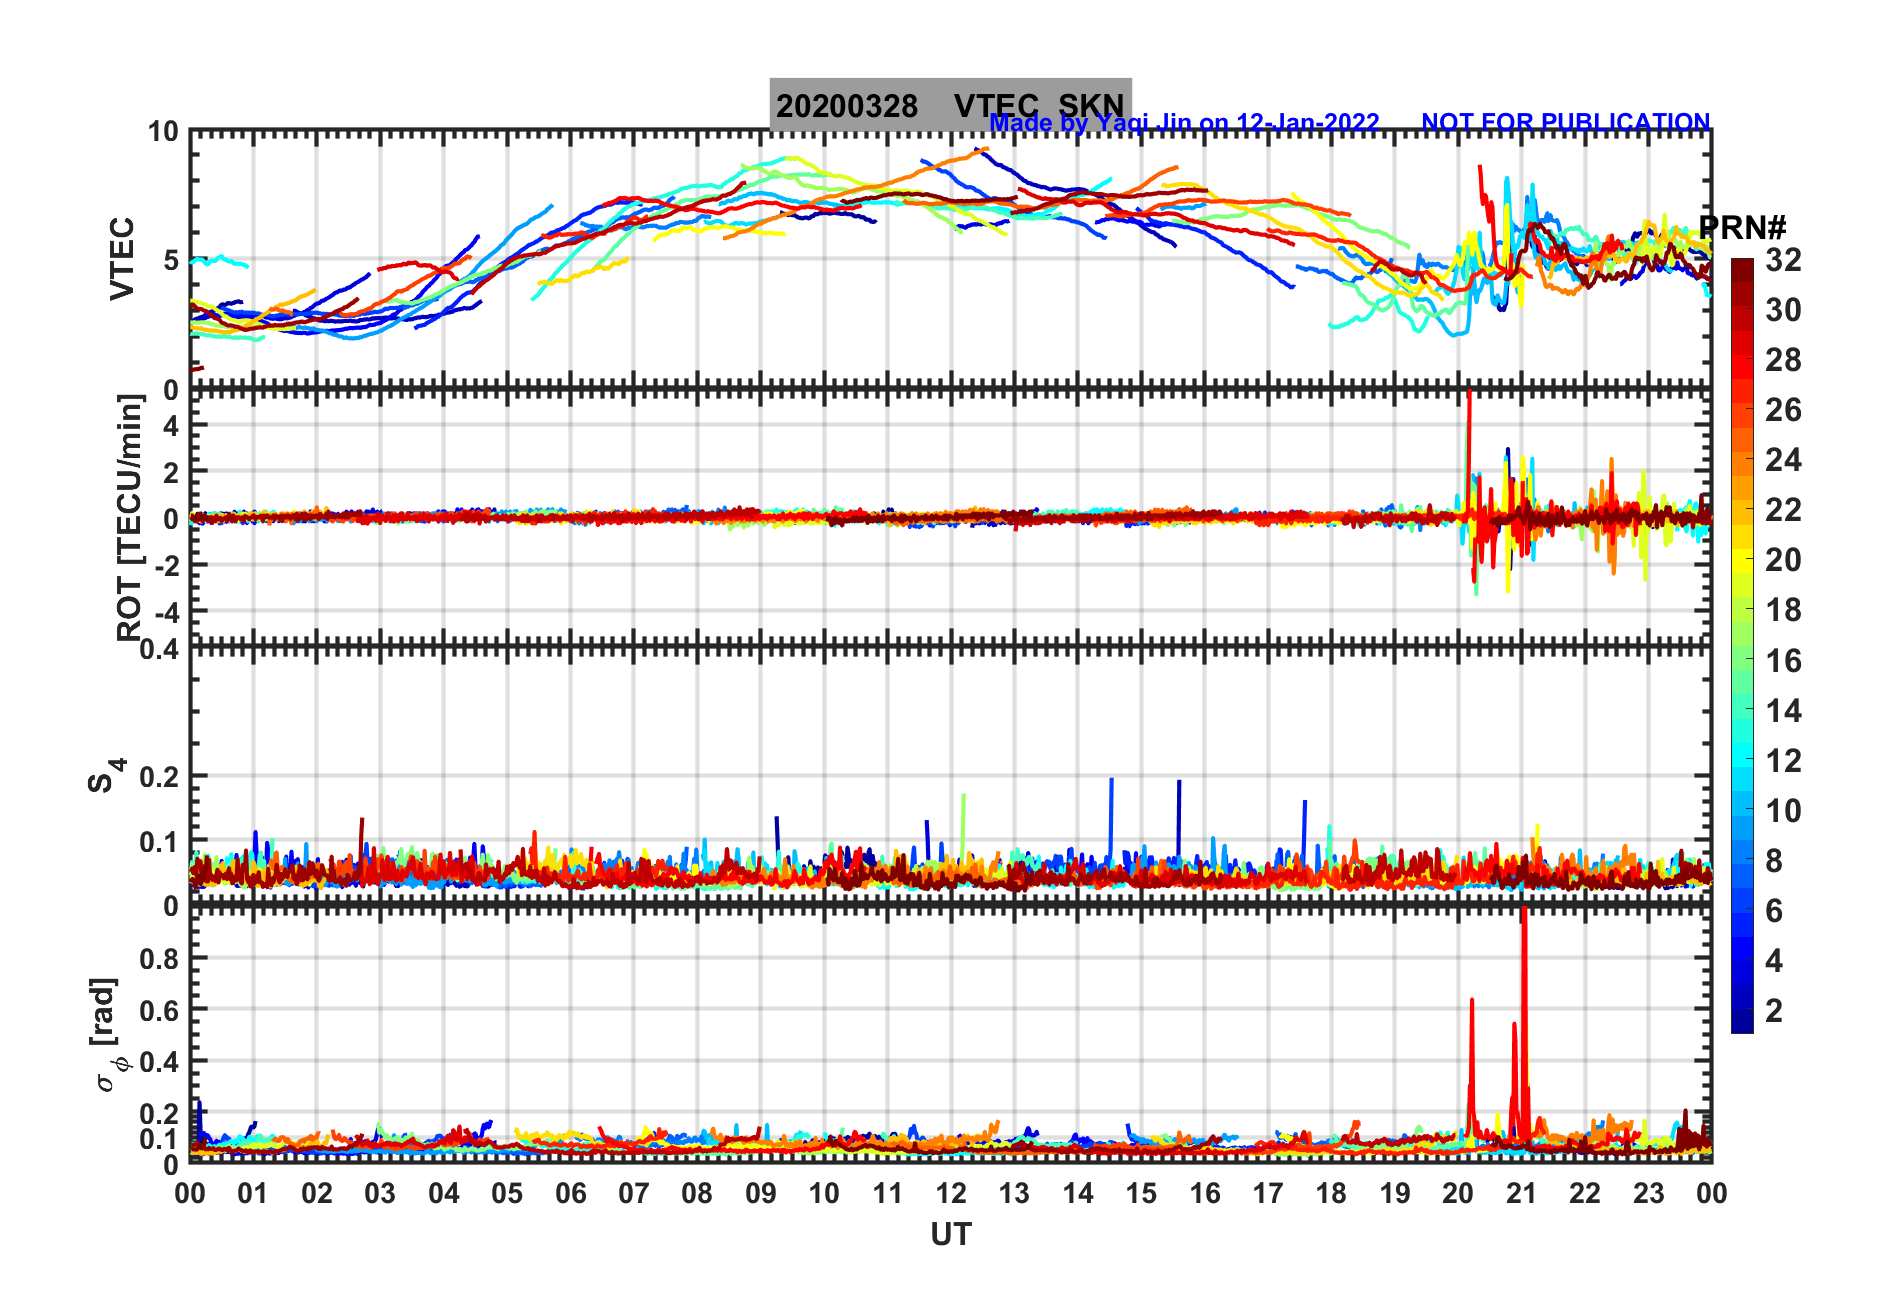1902x1292 pixels.
Task: Click x-axis hour tick label 07
Action: point(634,1193)
